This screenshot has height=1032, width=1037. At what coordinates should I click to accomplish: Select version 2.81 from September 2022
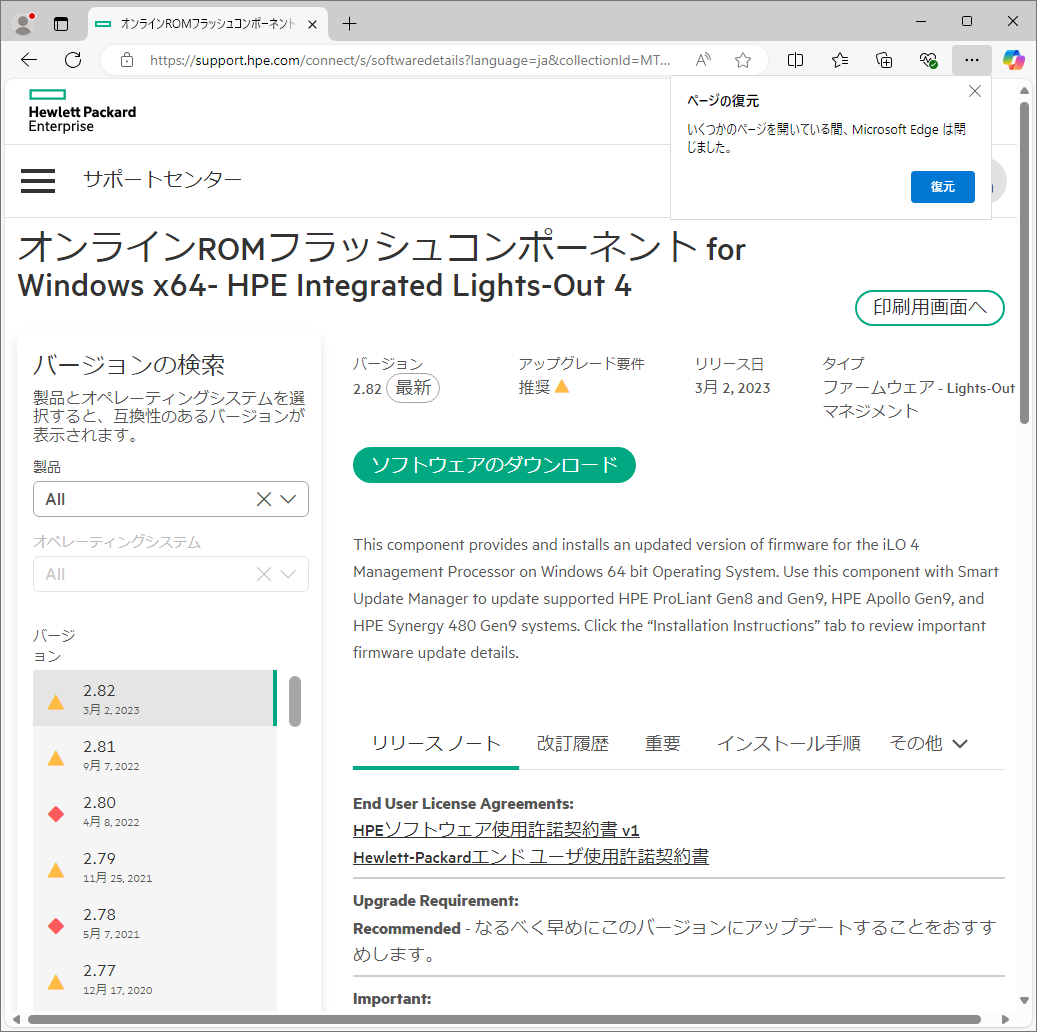tap(155, 754)
